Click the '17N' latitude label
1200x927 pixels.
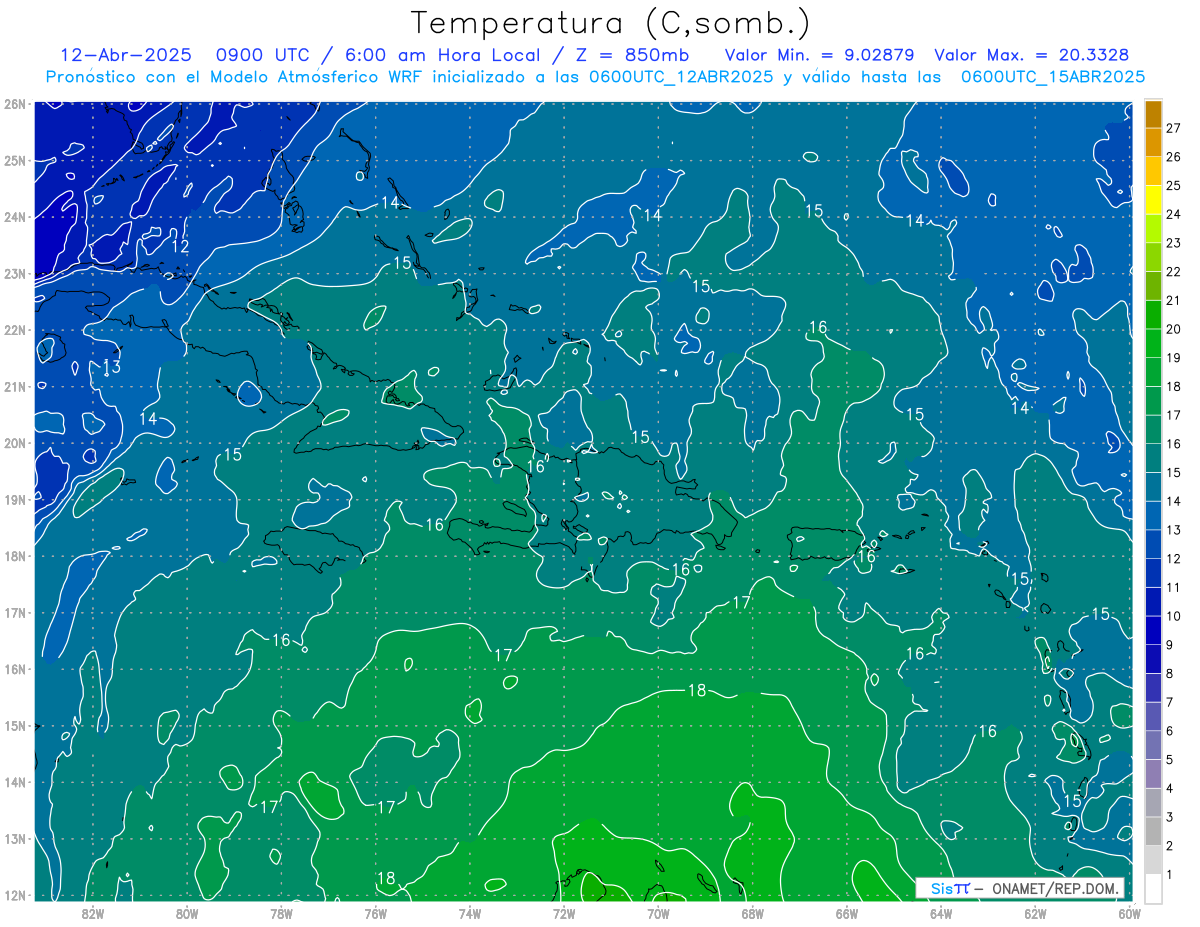(14, 612)
